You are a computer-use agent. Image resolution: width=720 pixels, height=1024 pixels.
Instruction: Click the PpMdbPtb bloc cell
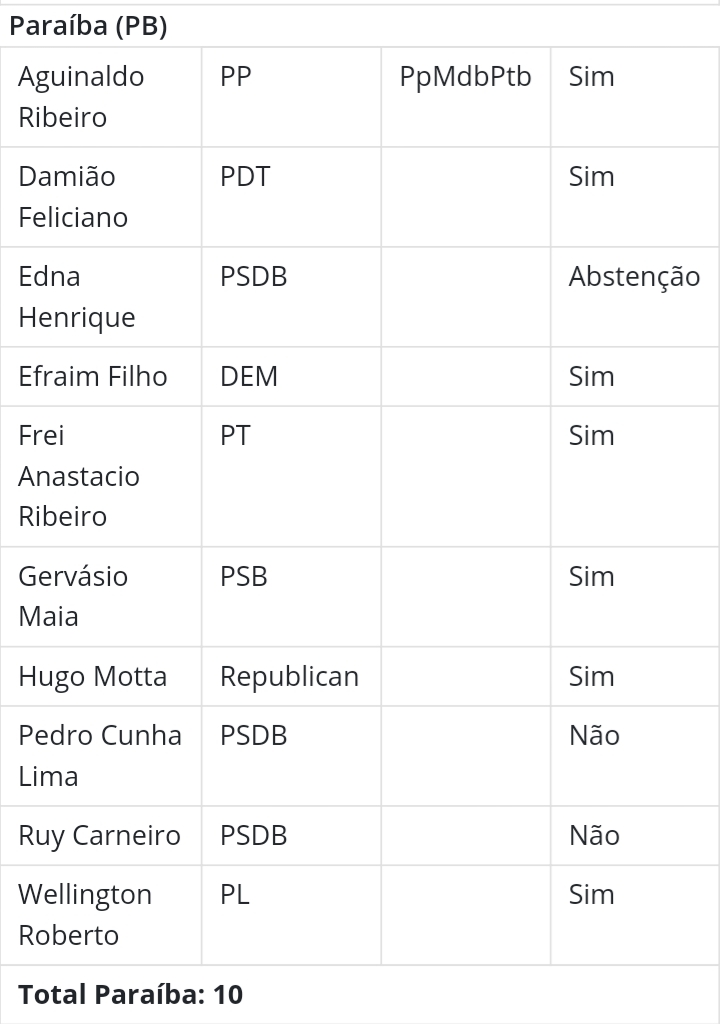465,77
